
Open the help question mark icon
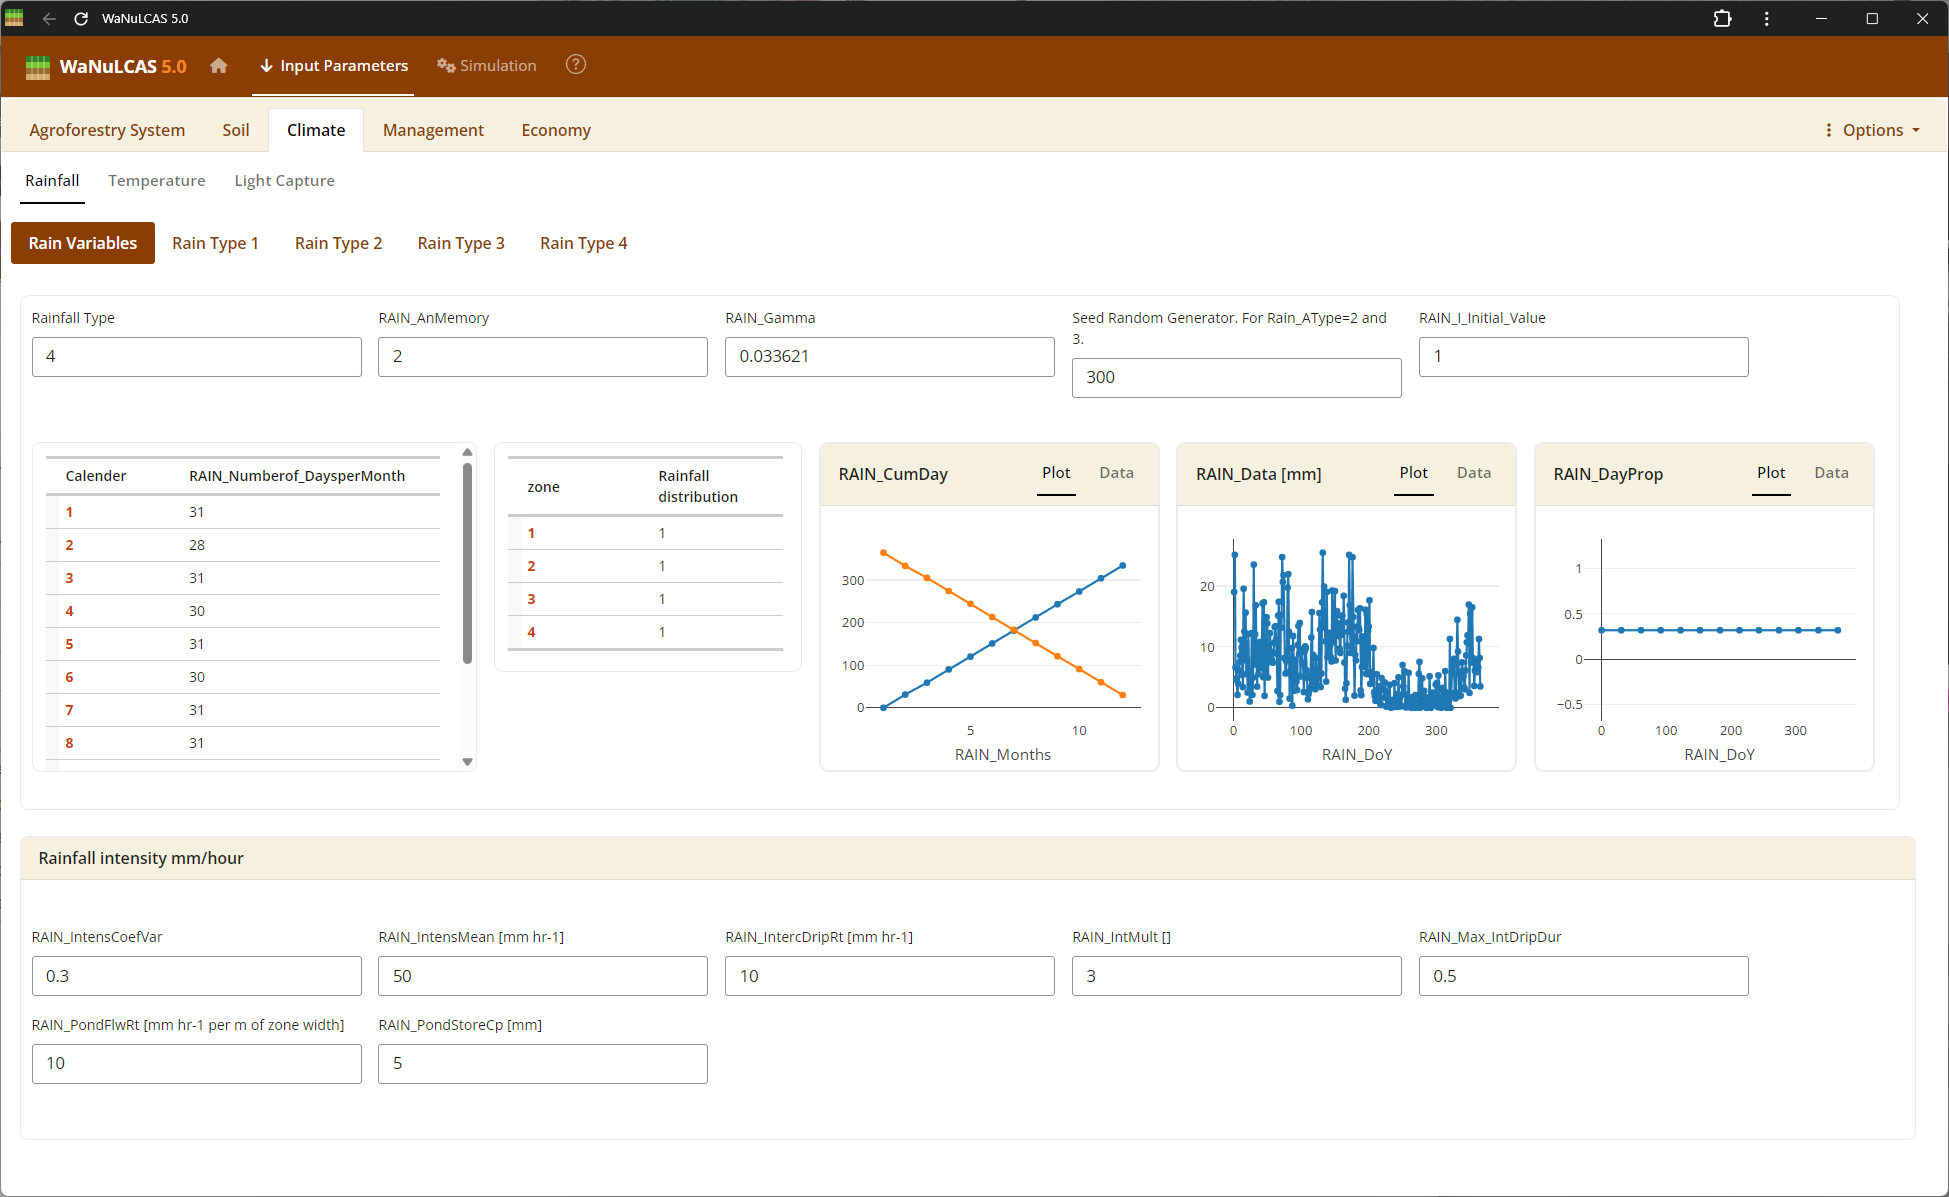coord(576,65)
